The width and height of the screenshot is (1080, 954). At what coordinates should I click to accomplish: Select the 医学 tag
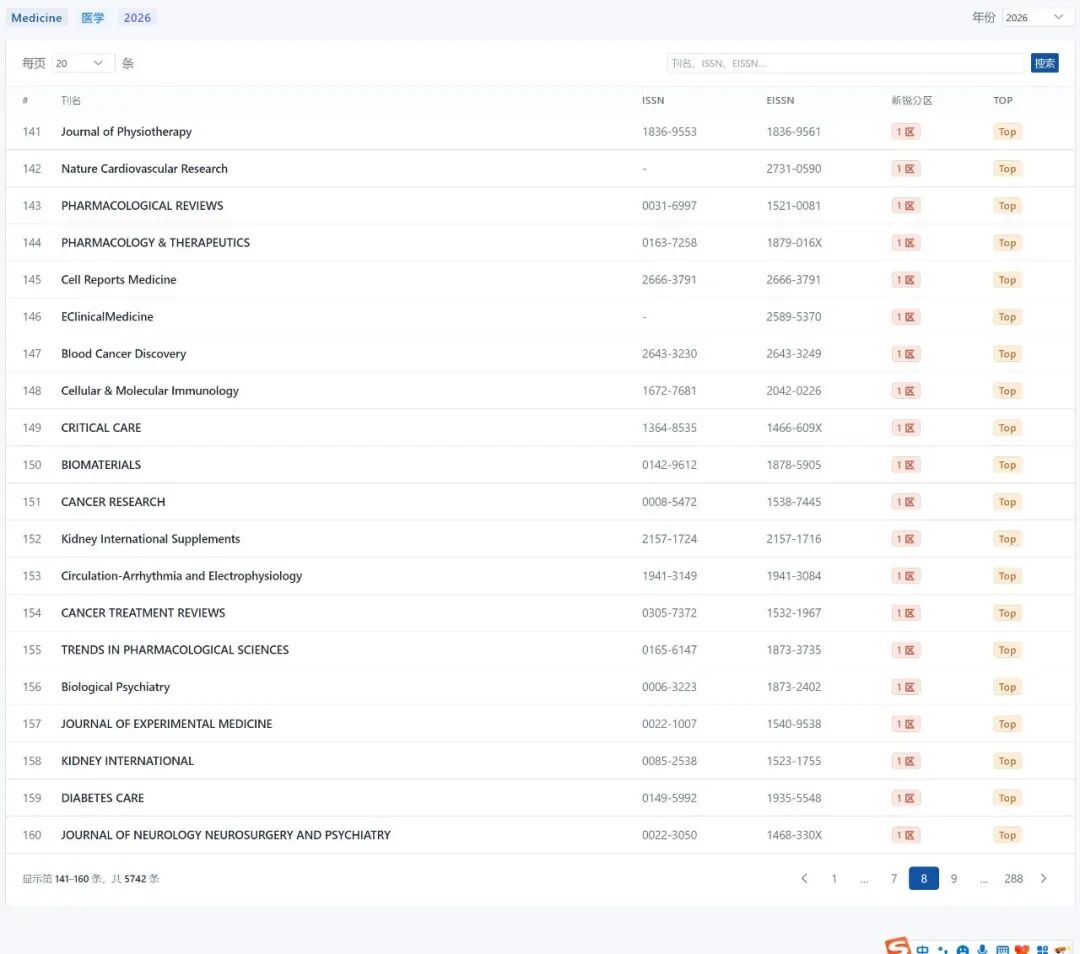[x=93, y=18]
